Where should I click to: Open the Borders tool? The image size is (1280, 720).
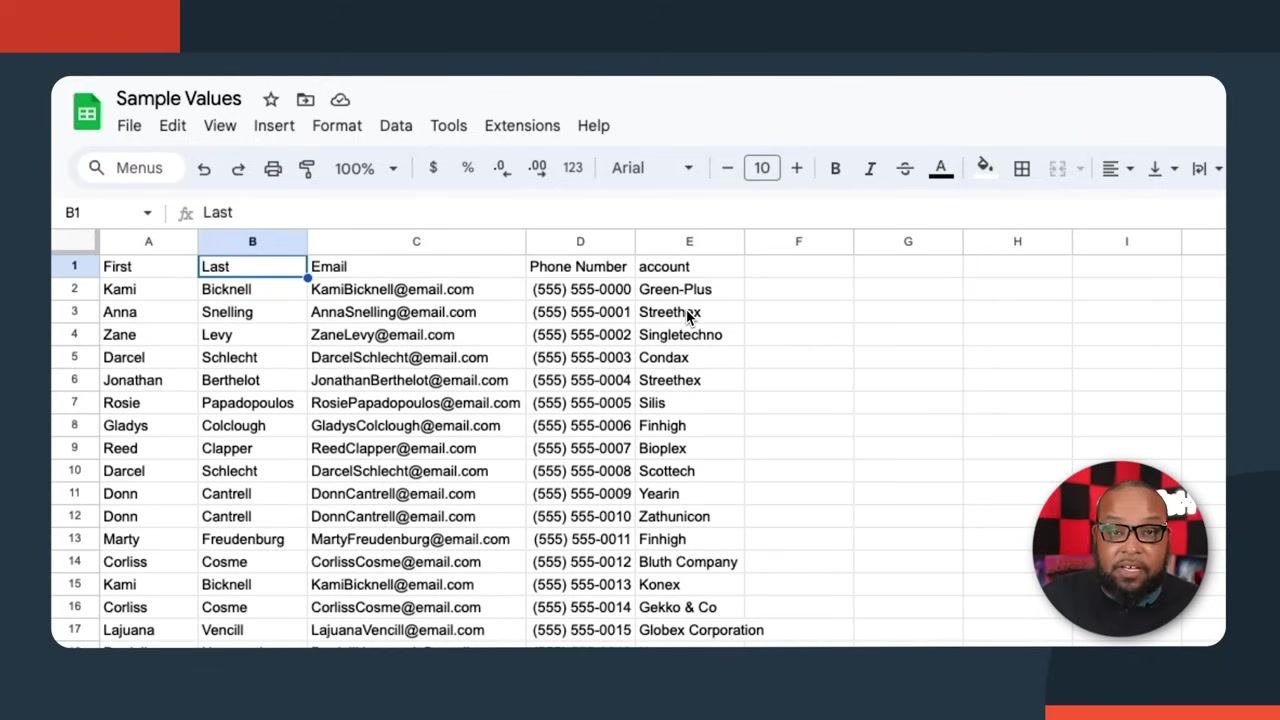(1022, 169)
